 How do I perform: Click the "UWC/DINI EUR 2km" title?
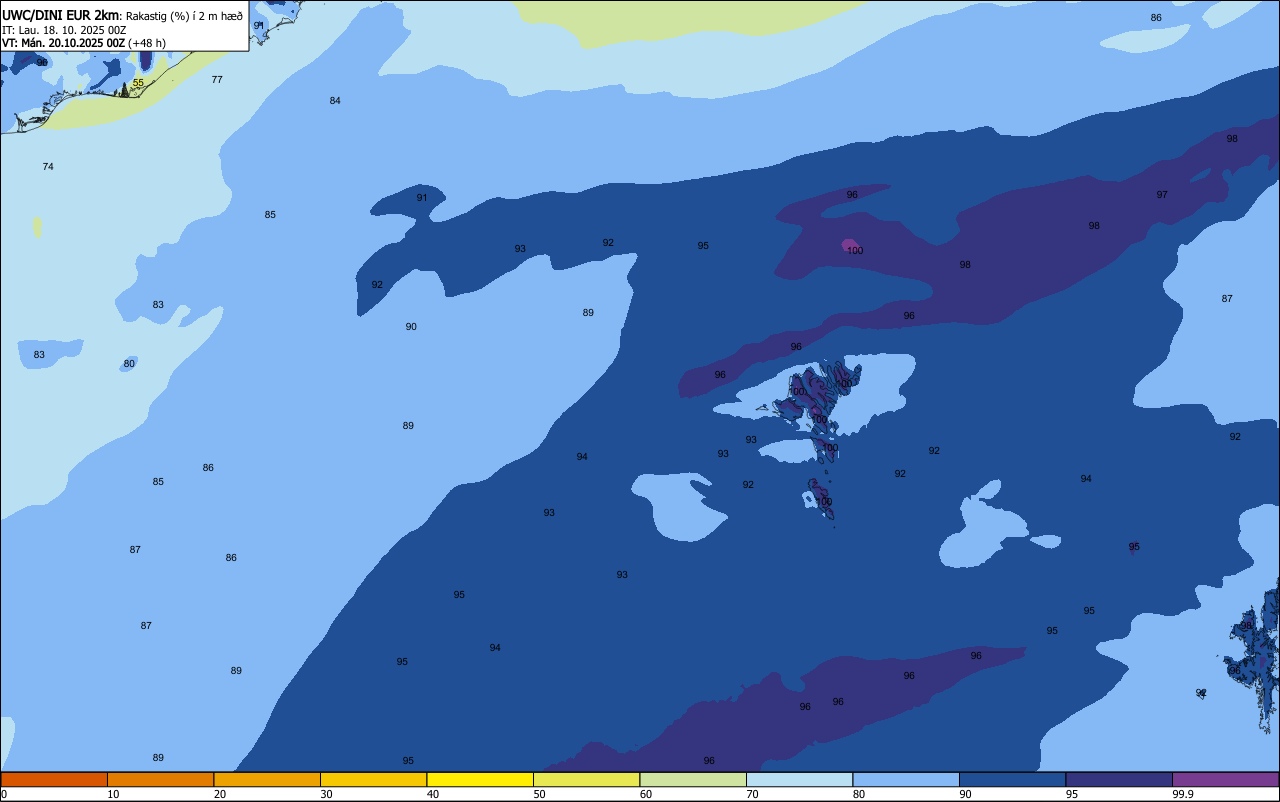[x=61, y=14]
